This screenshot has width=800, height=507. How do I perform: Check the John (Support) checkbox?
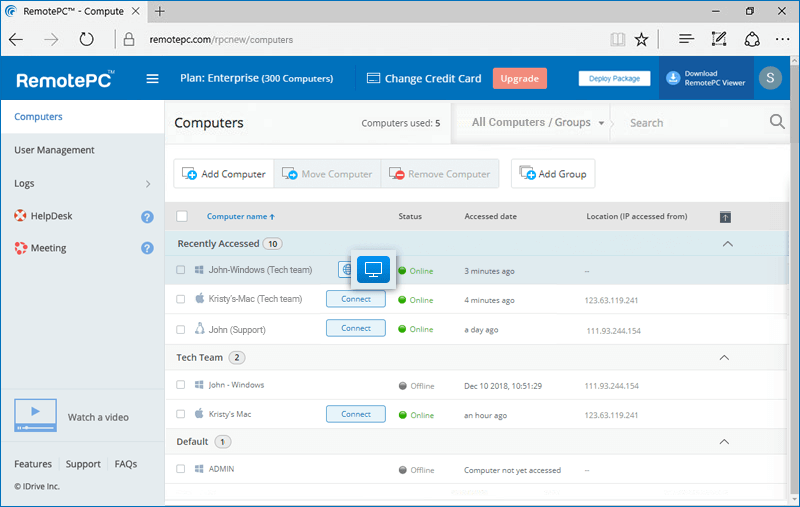(x=181, y=329)
